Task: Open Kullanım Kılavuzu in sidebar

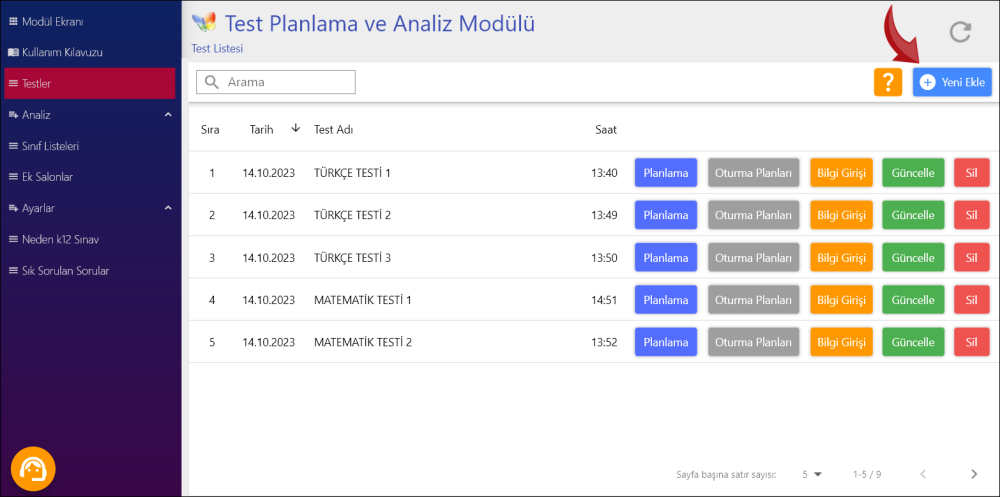Action: pos(61,52)
